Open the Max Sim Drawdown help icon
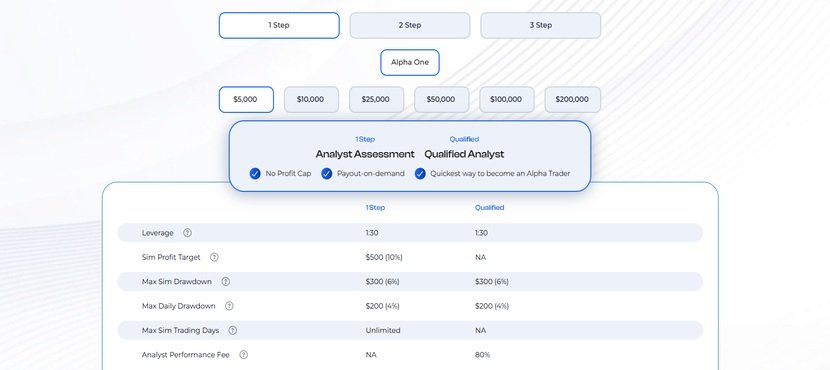This screenshot has height=370, width=830. point(225,282)
